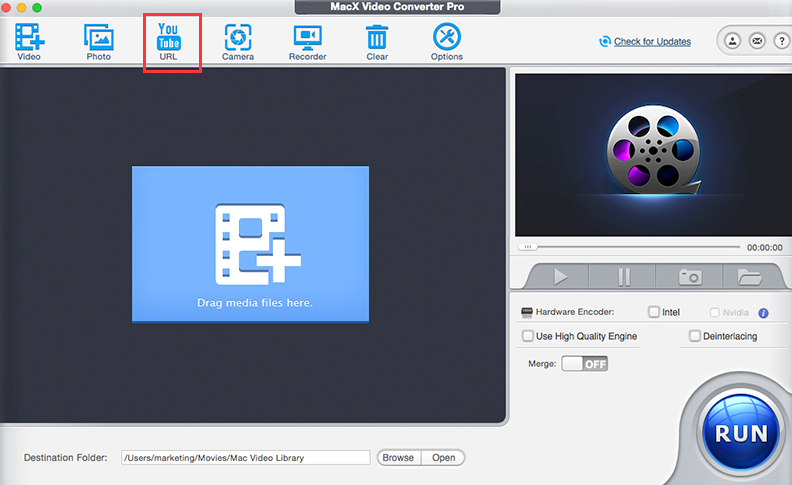Open the snapshot folder icon
The width and height of the screenshot is (792, 485).
[x=750, y=277]
